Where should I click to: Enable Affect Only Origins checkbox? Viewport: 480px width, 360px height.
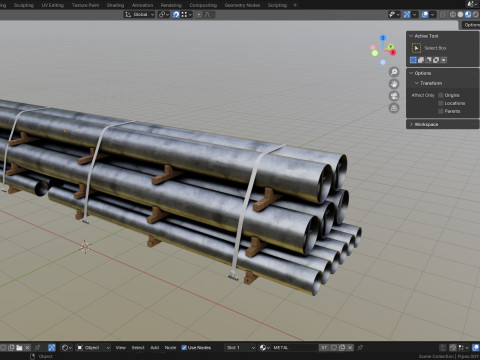(x=441, y=95)
